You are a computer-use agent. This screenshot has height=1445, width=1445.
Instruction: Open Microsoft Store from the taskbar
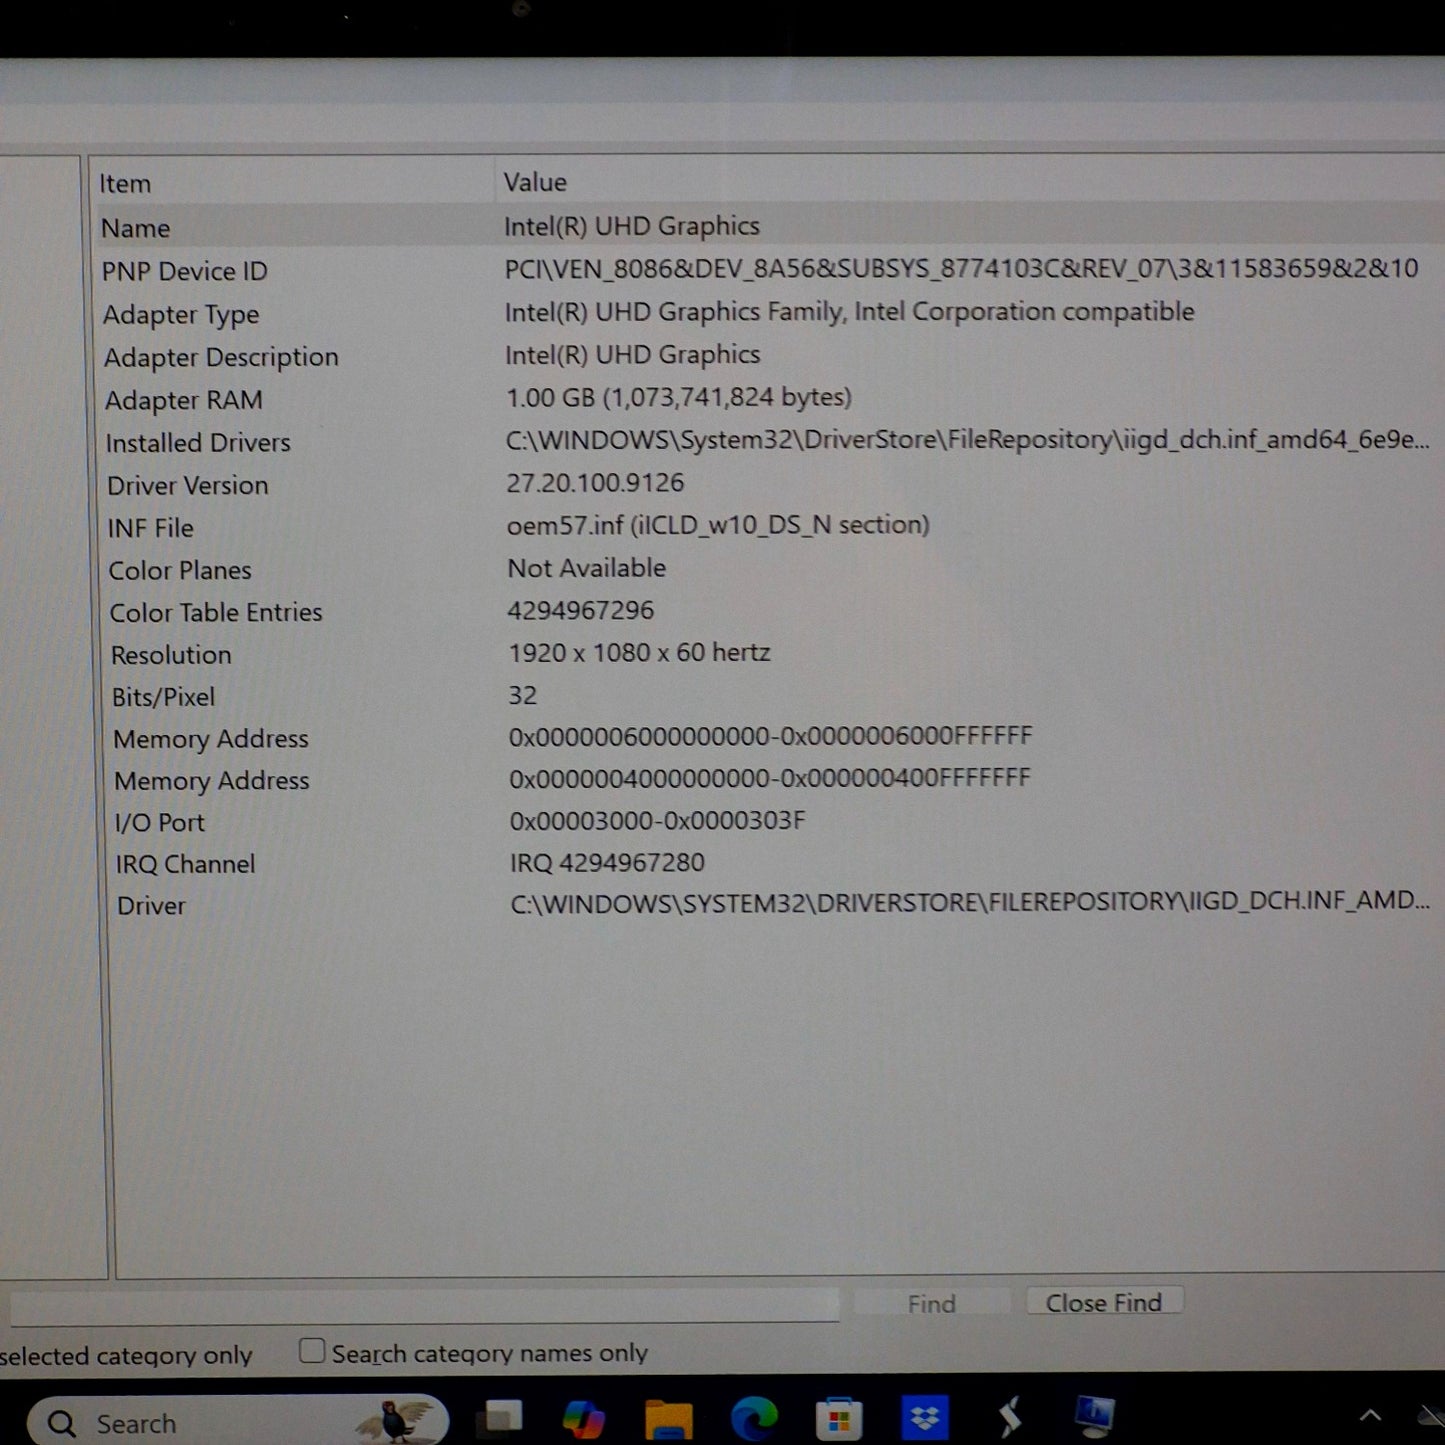point(839,1418)
